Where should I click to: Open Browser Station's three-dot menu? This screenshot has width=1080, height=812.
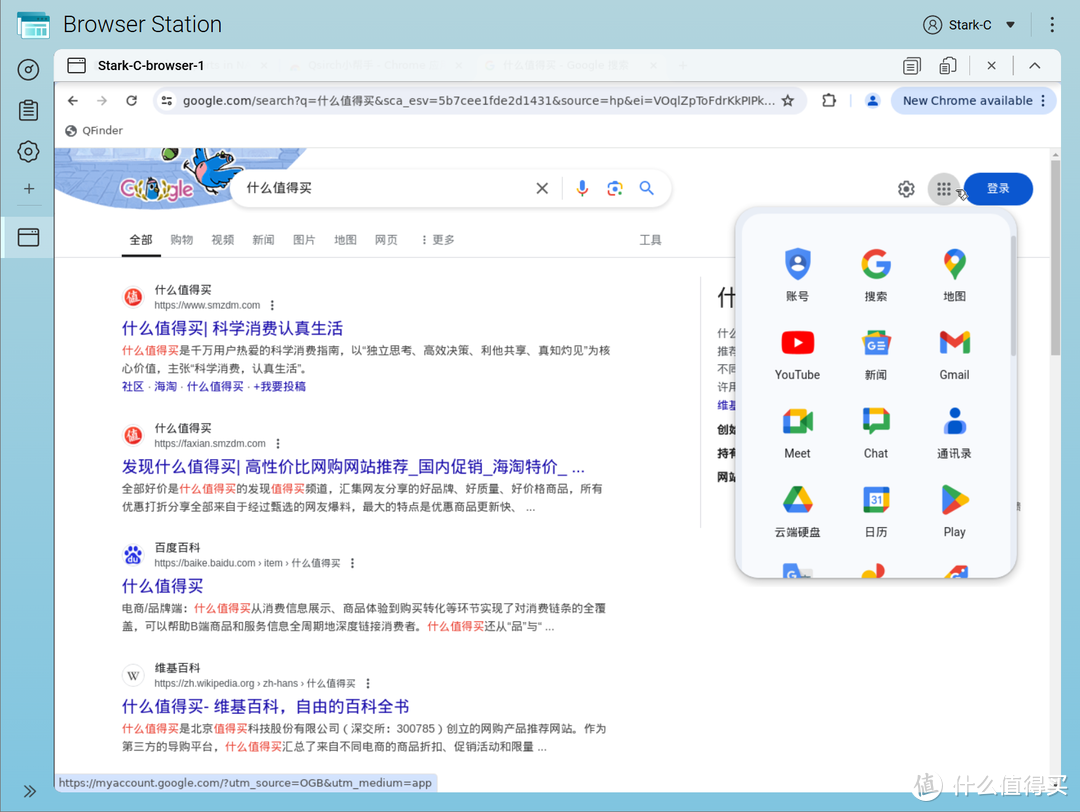[1051, 24]
